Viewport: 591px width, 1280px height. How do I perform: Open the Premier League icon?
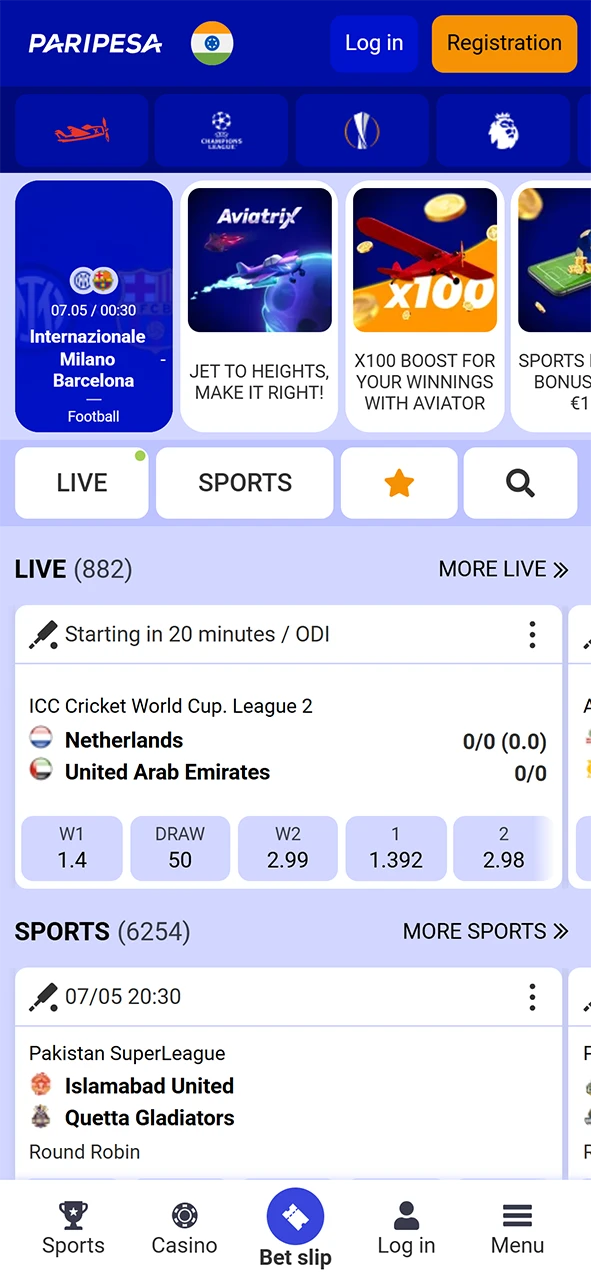pyautogui.click(x=503, y=130)
